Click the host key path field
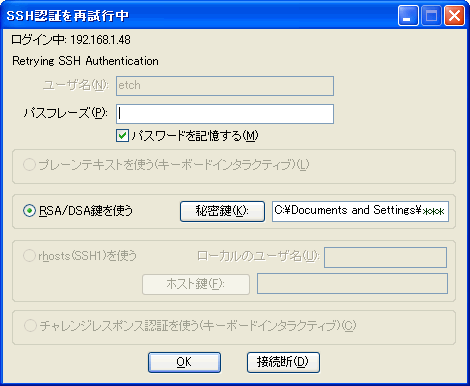Viewport: 470px width, 386px height. coord(352,284)
